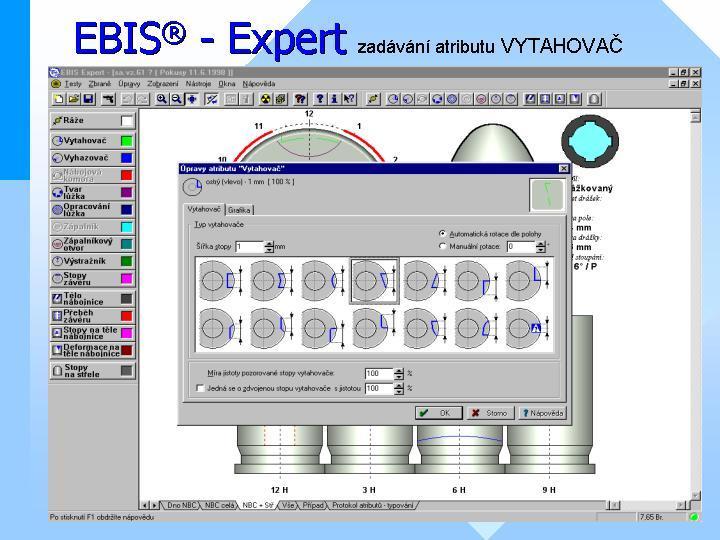
Task: Click the tab scroll right arrow at bottom-left
Action: [x=154, y=506]
